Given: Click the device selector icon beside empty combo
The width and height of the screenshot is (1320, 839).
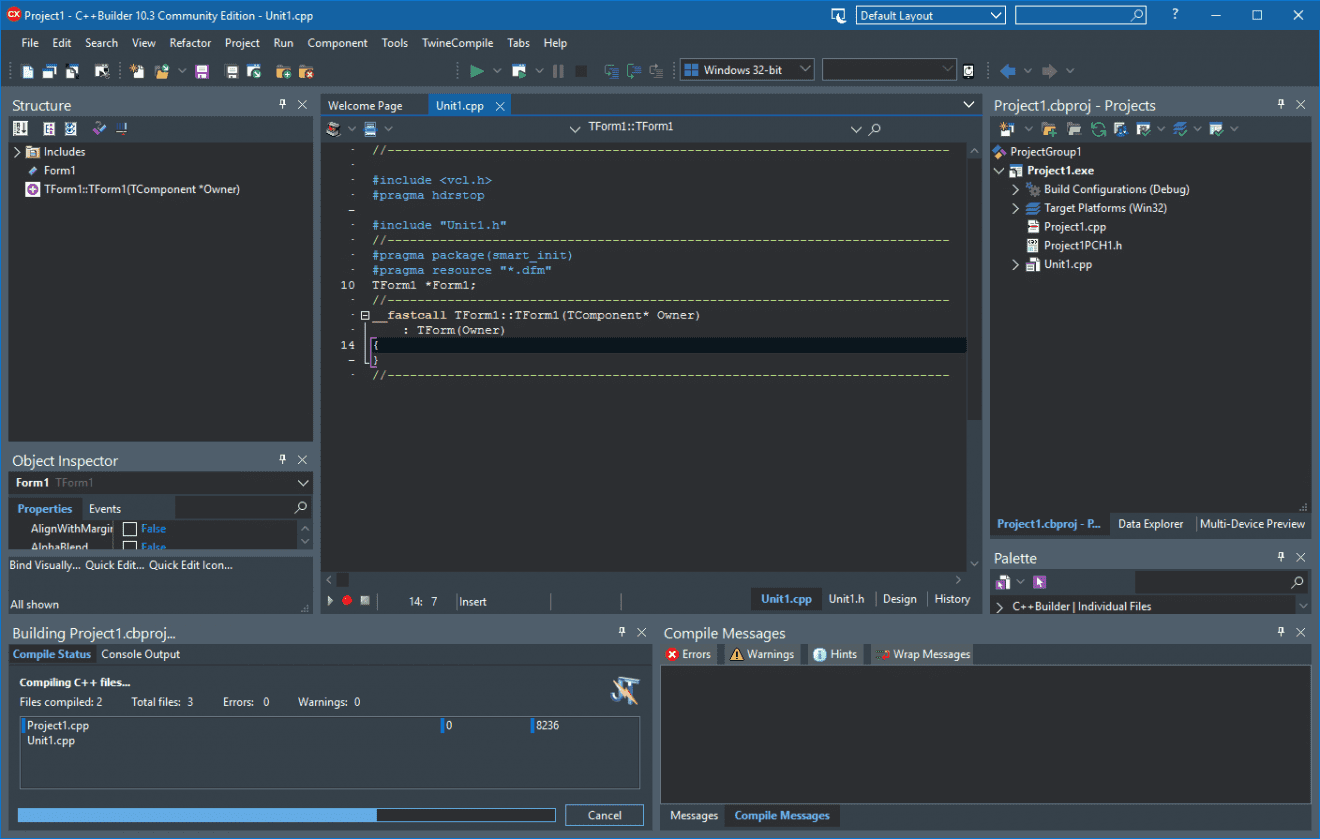Looking at the screenshot, I should pos(968,71).
